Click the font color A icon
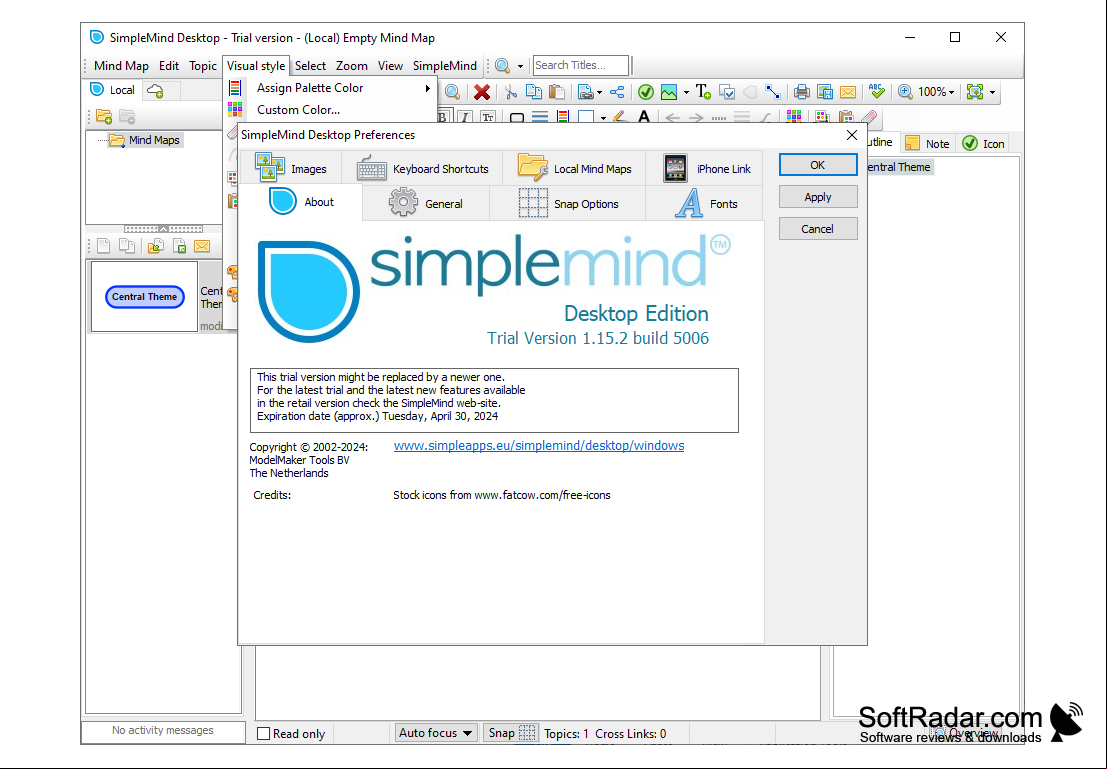This screenshot has height=769, width=1107. click(x=643, y=117)
